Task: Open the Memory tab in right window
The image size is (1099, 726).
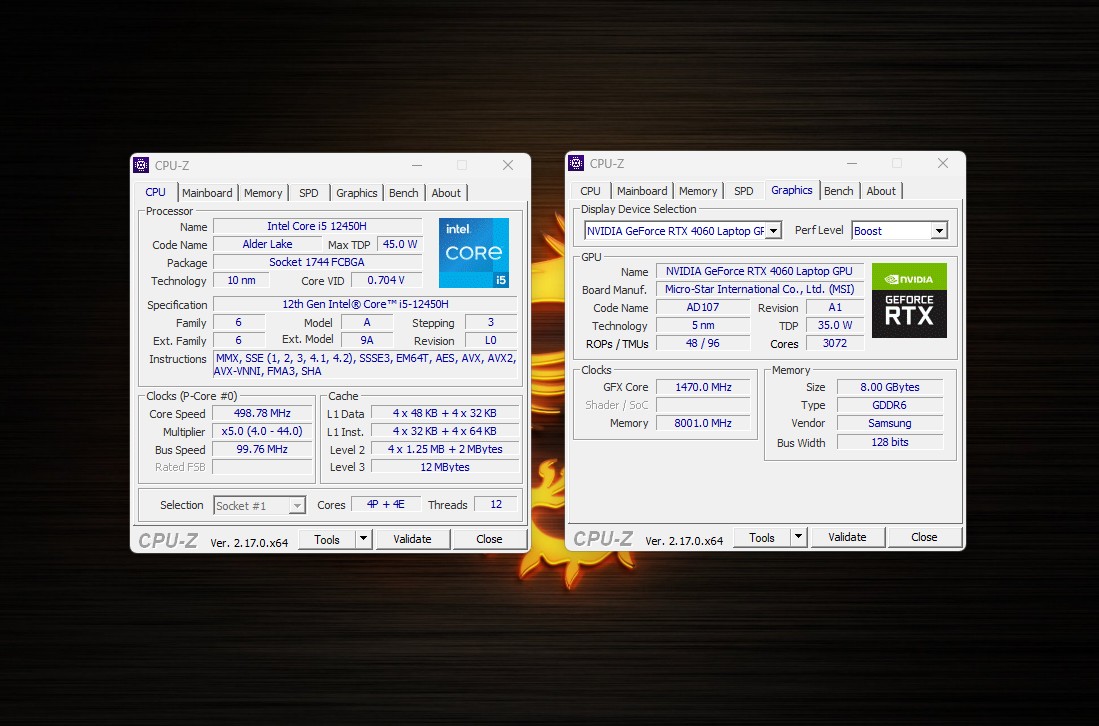Action: click(x=698, y=191)
